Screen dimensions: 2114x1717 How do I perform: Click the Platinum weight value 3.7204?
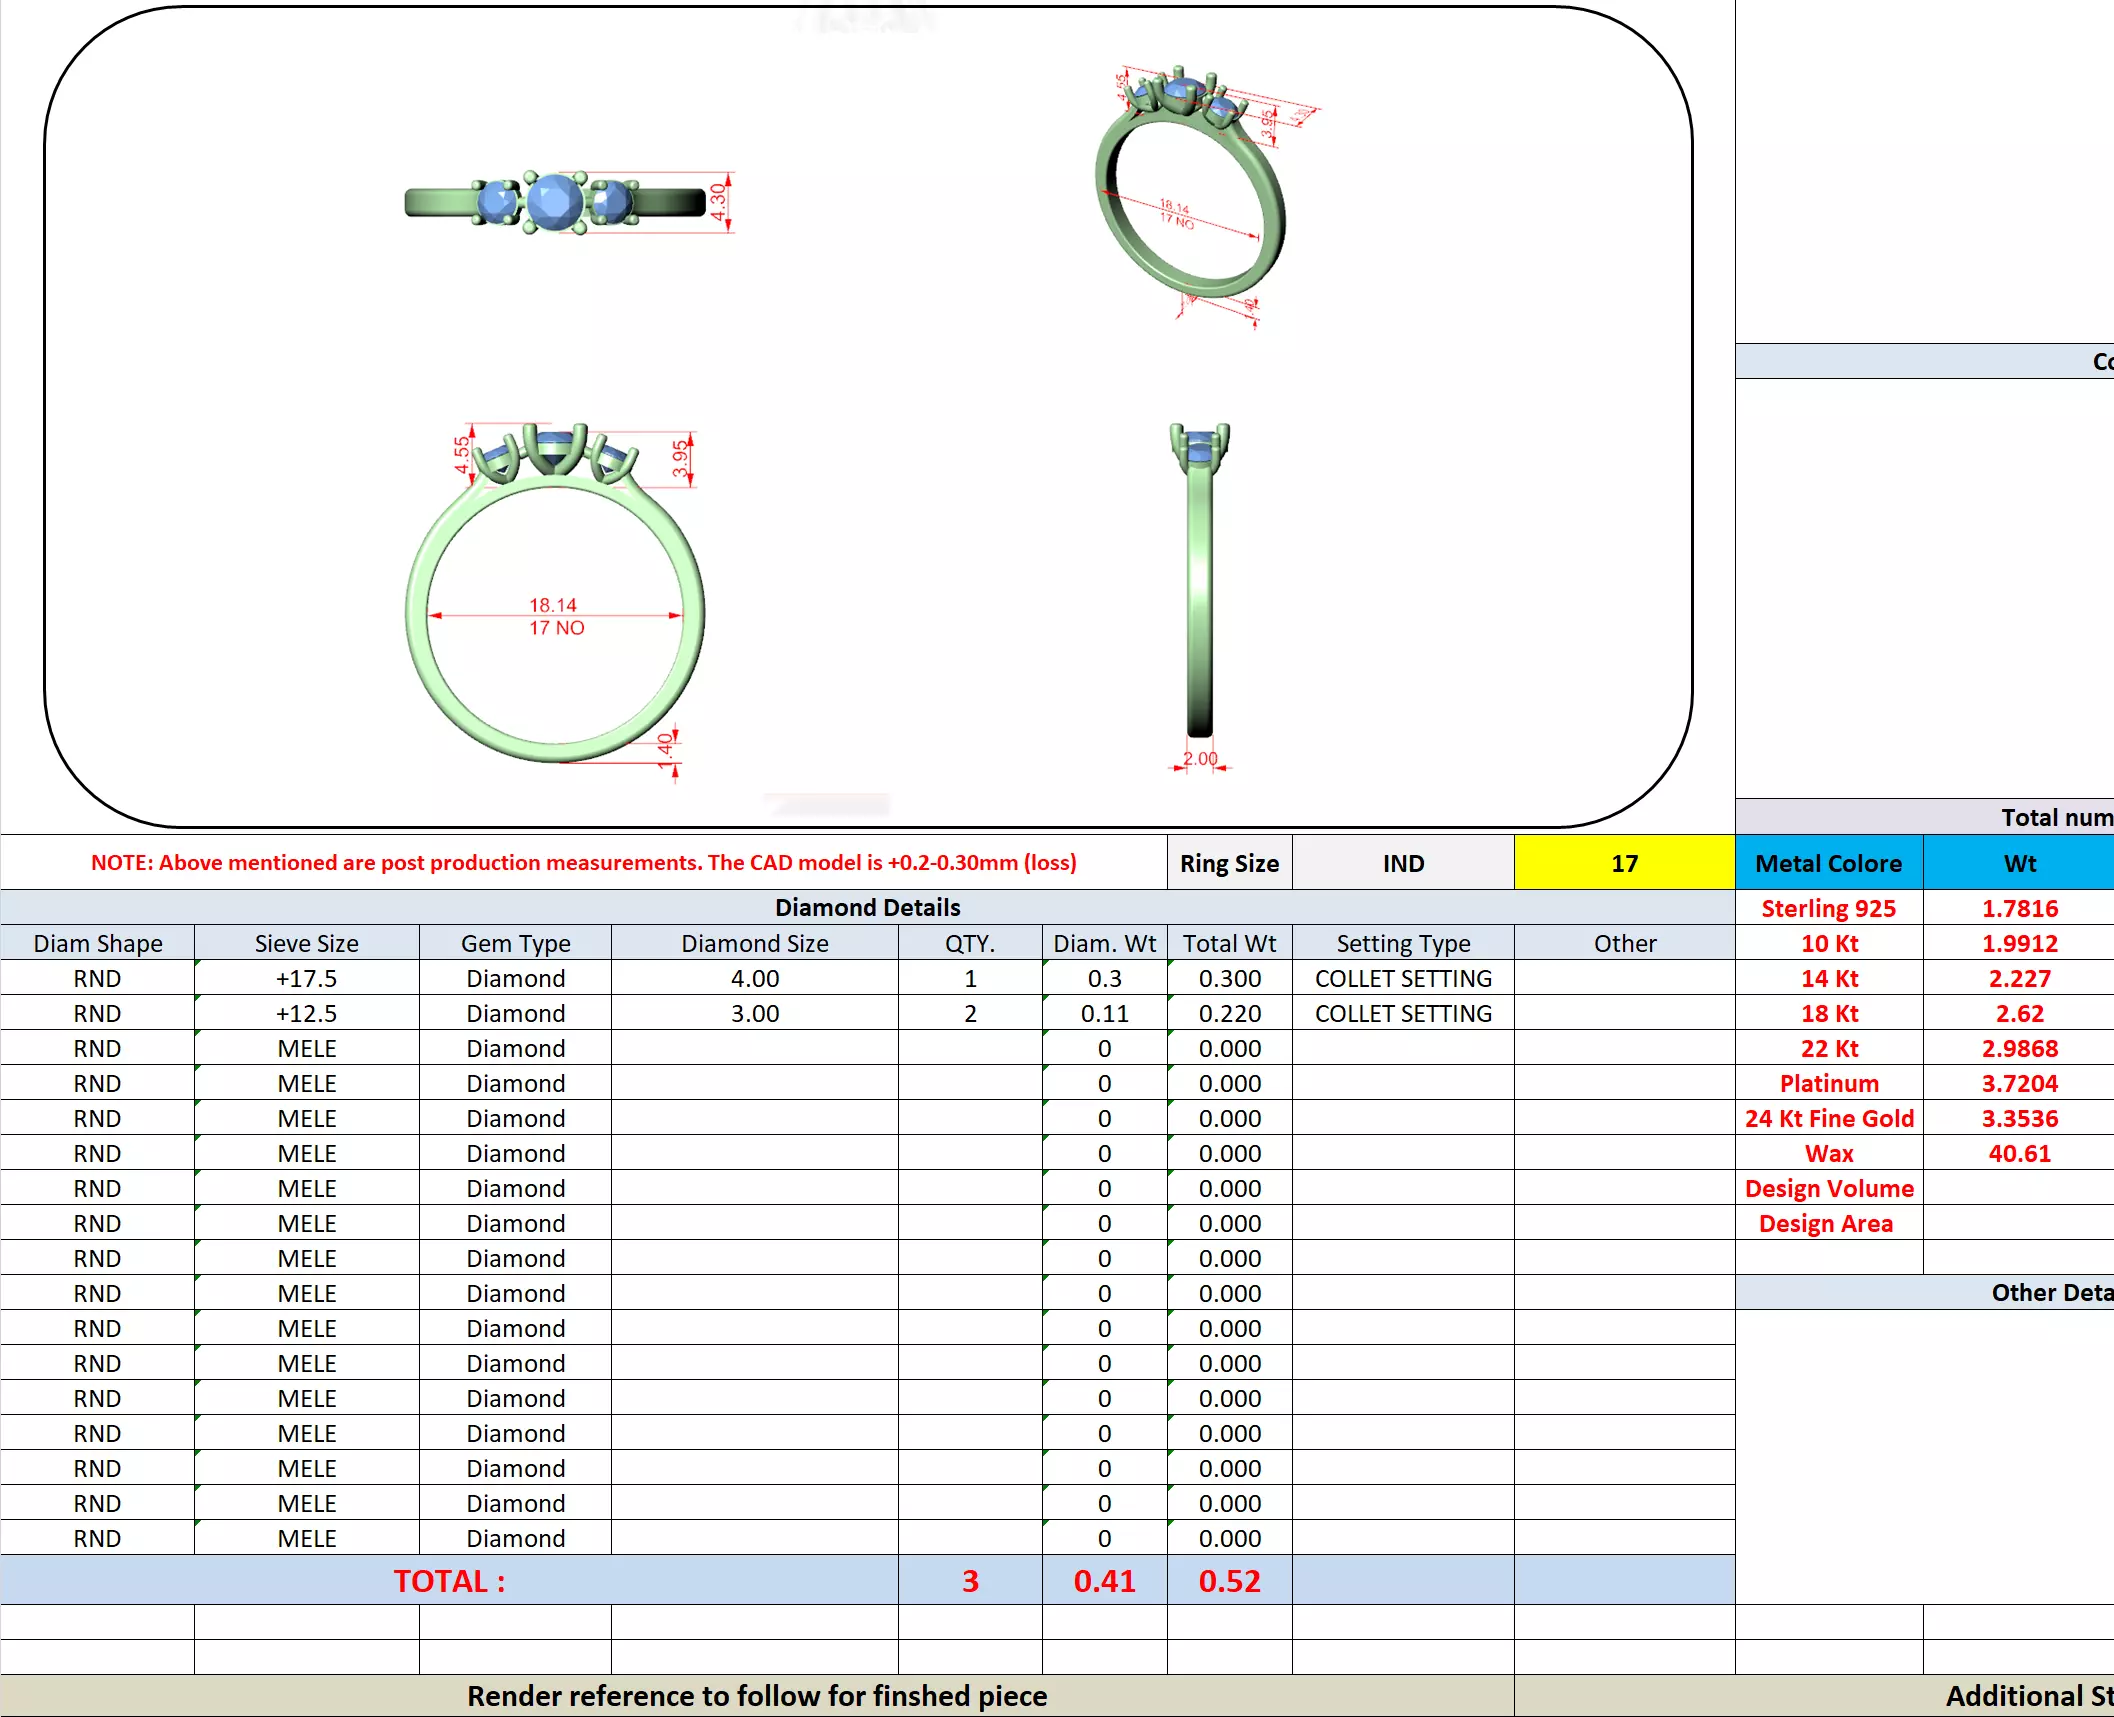coord(2019,1083)
